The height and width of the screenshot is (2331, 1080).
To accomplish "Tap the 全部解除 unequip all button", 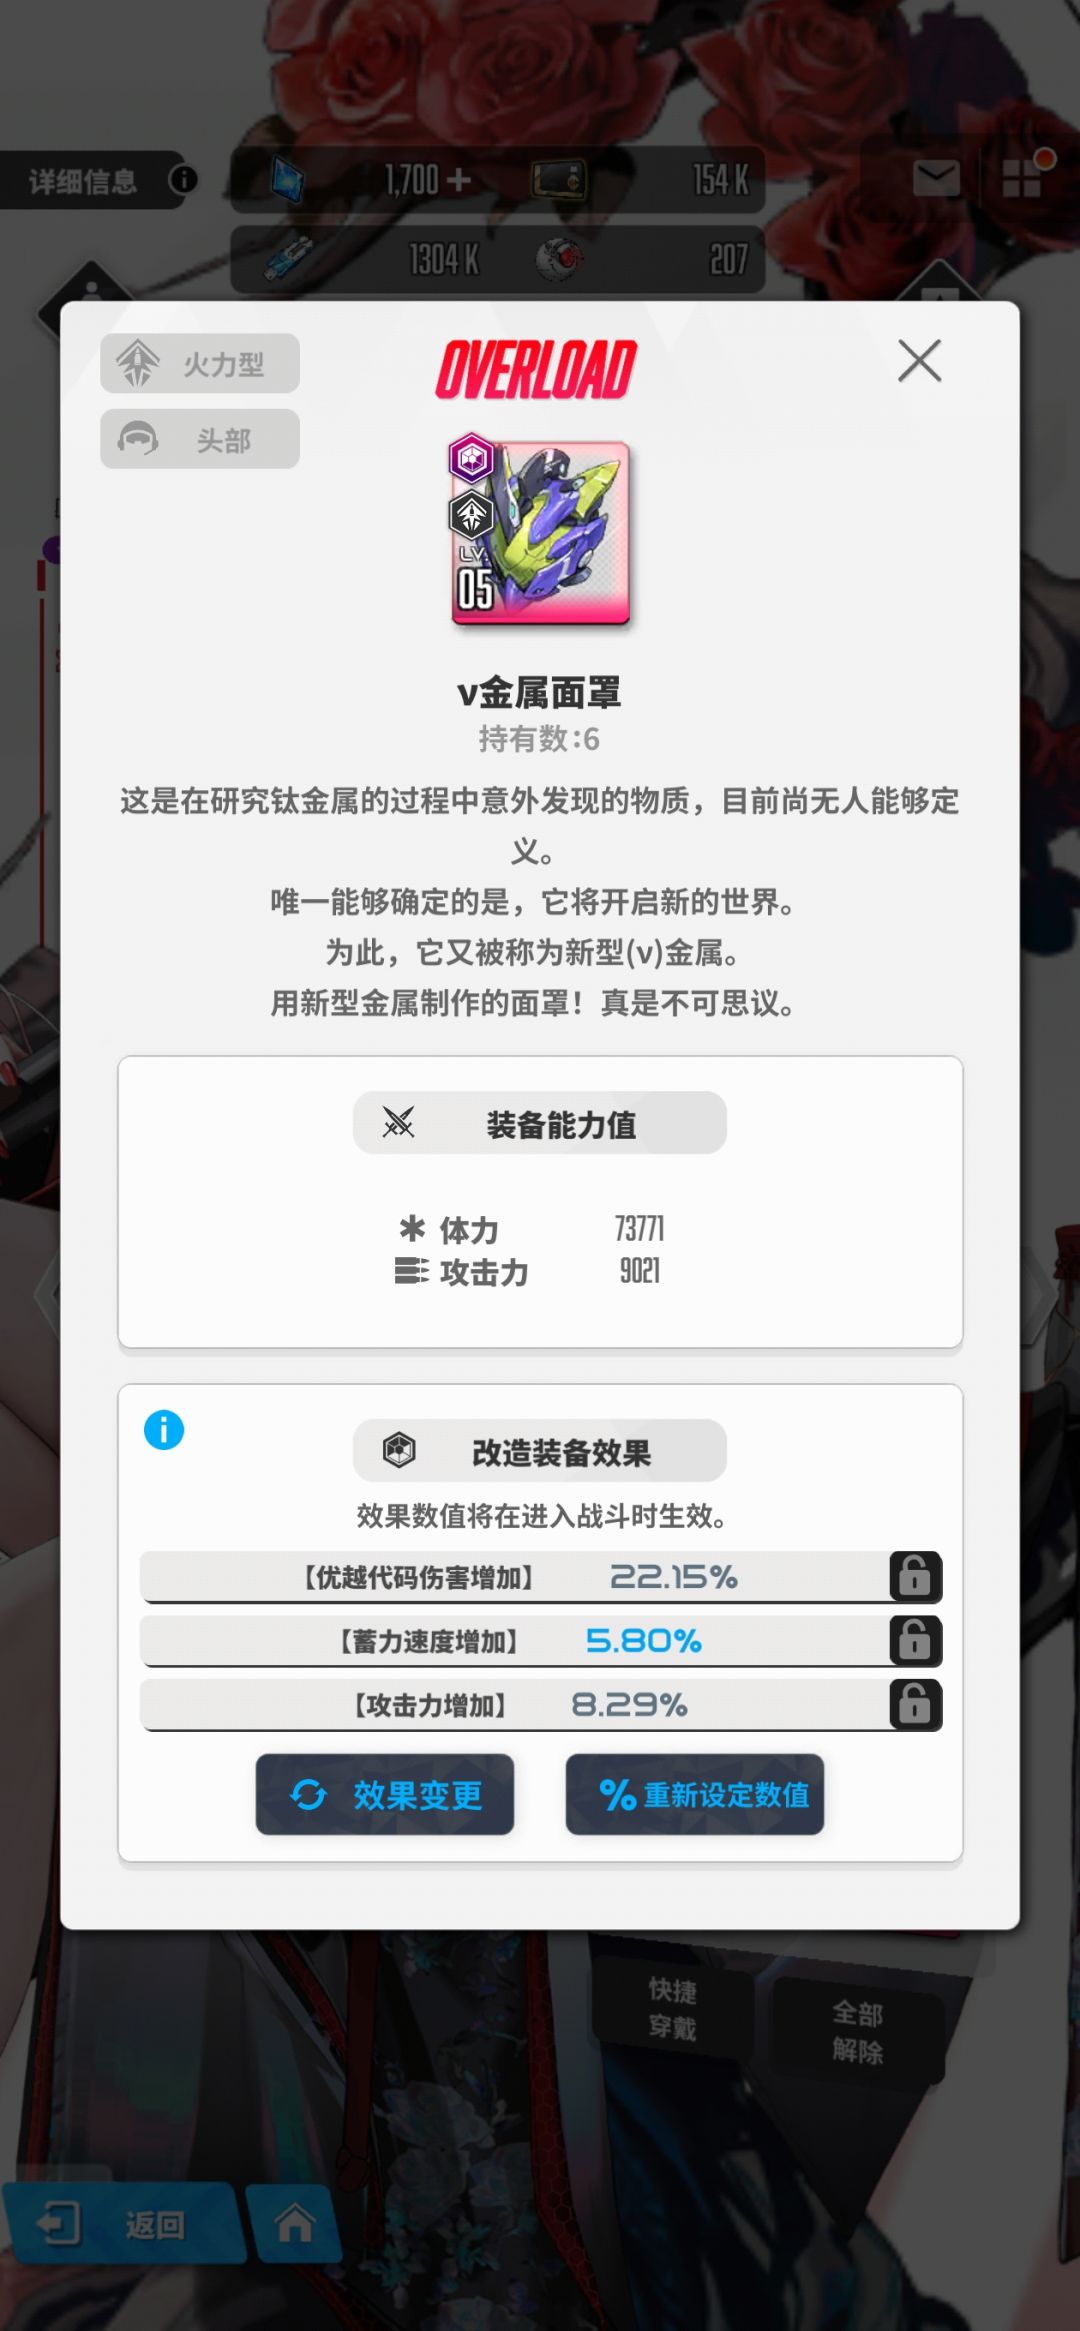I will tap(858, 2031).
